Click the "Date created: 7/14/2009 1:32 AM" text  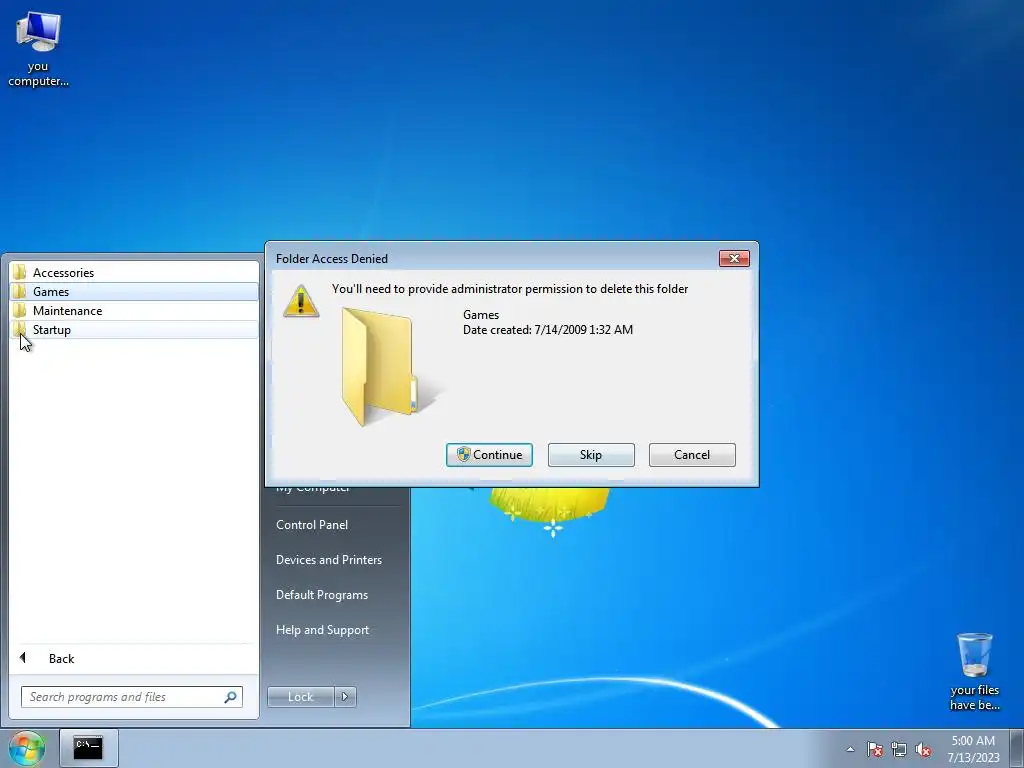(548, 330)
